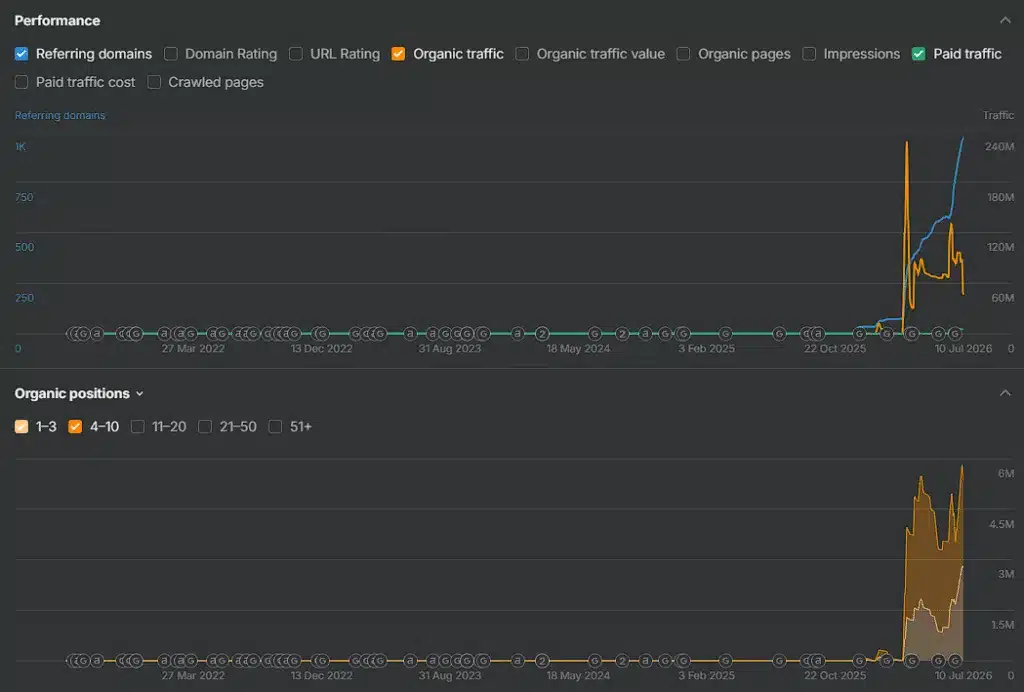Click the 240M axis value

[x=999, y=146]
